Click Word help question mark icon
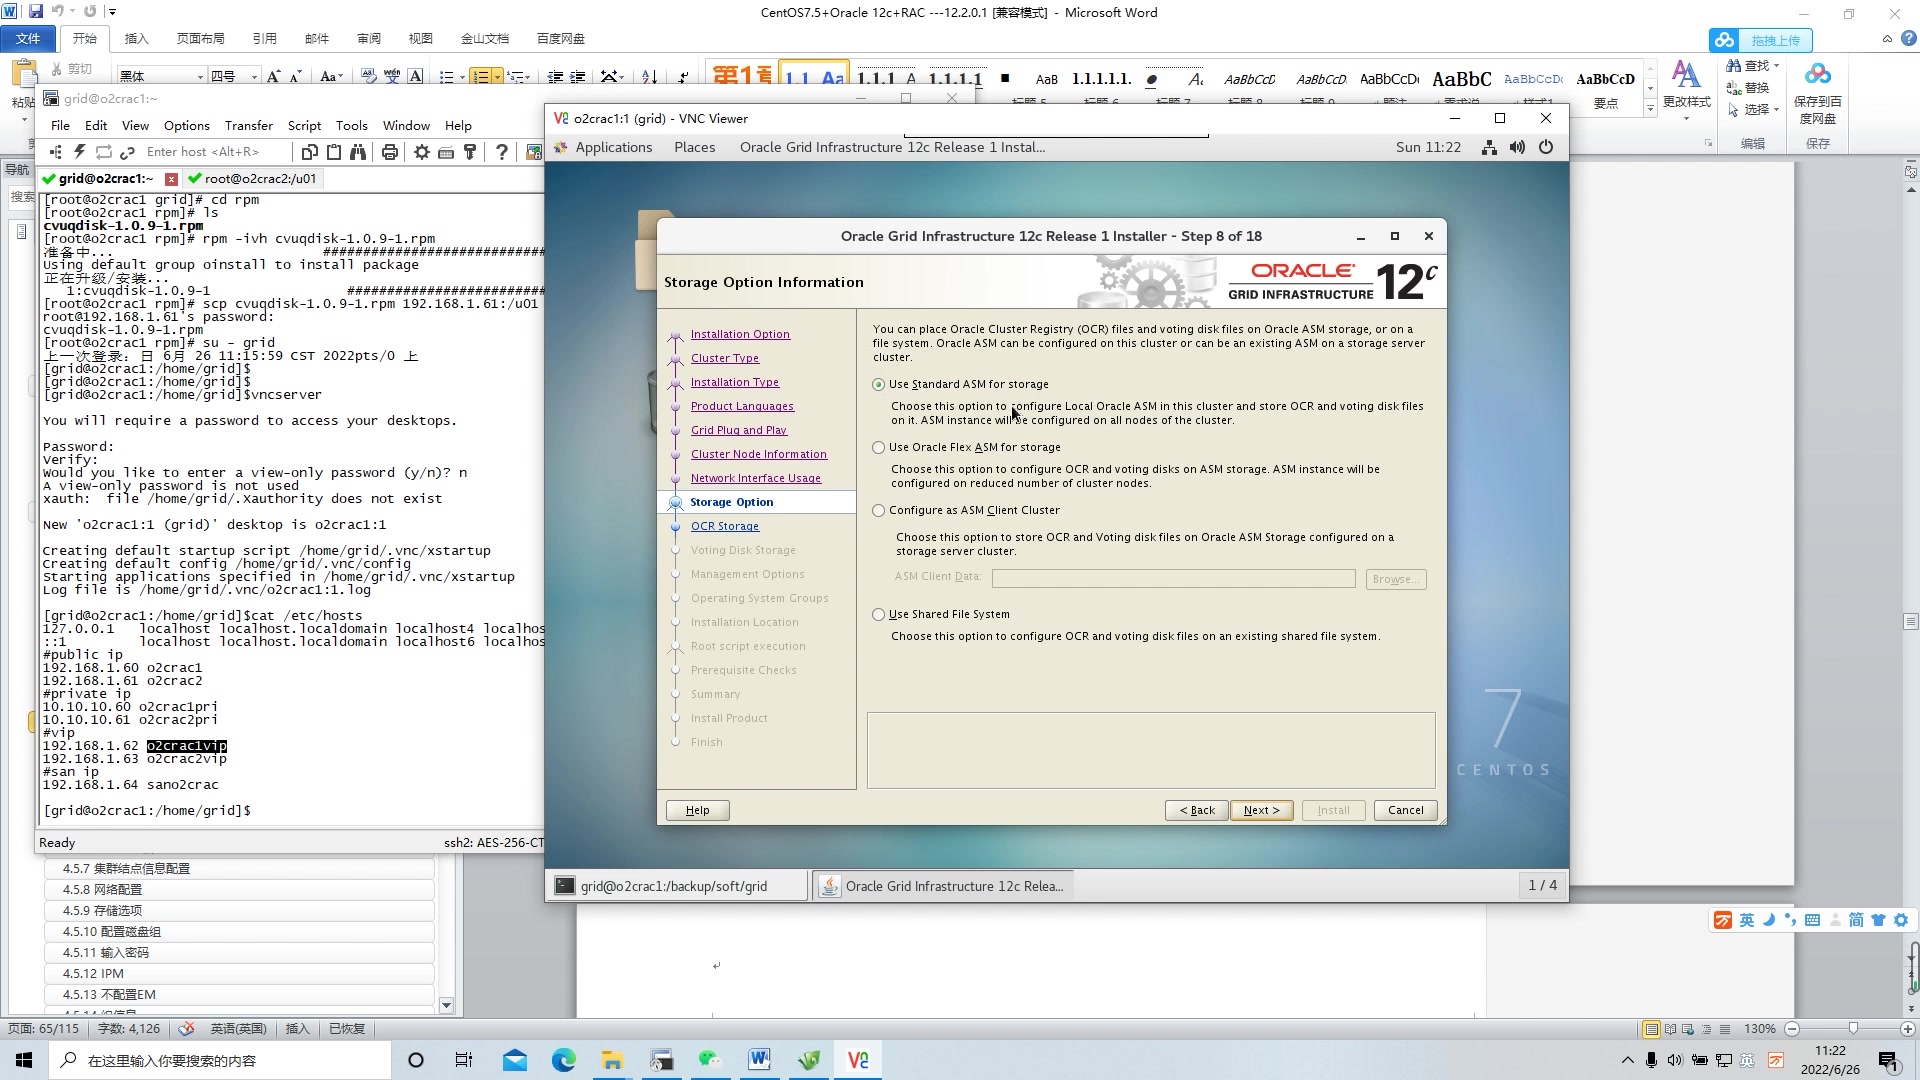 [1907, 39]
